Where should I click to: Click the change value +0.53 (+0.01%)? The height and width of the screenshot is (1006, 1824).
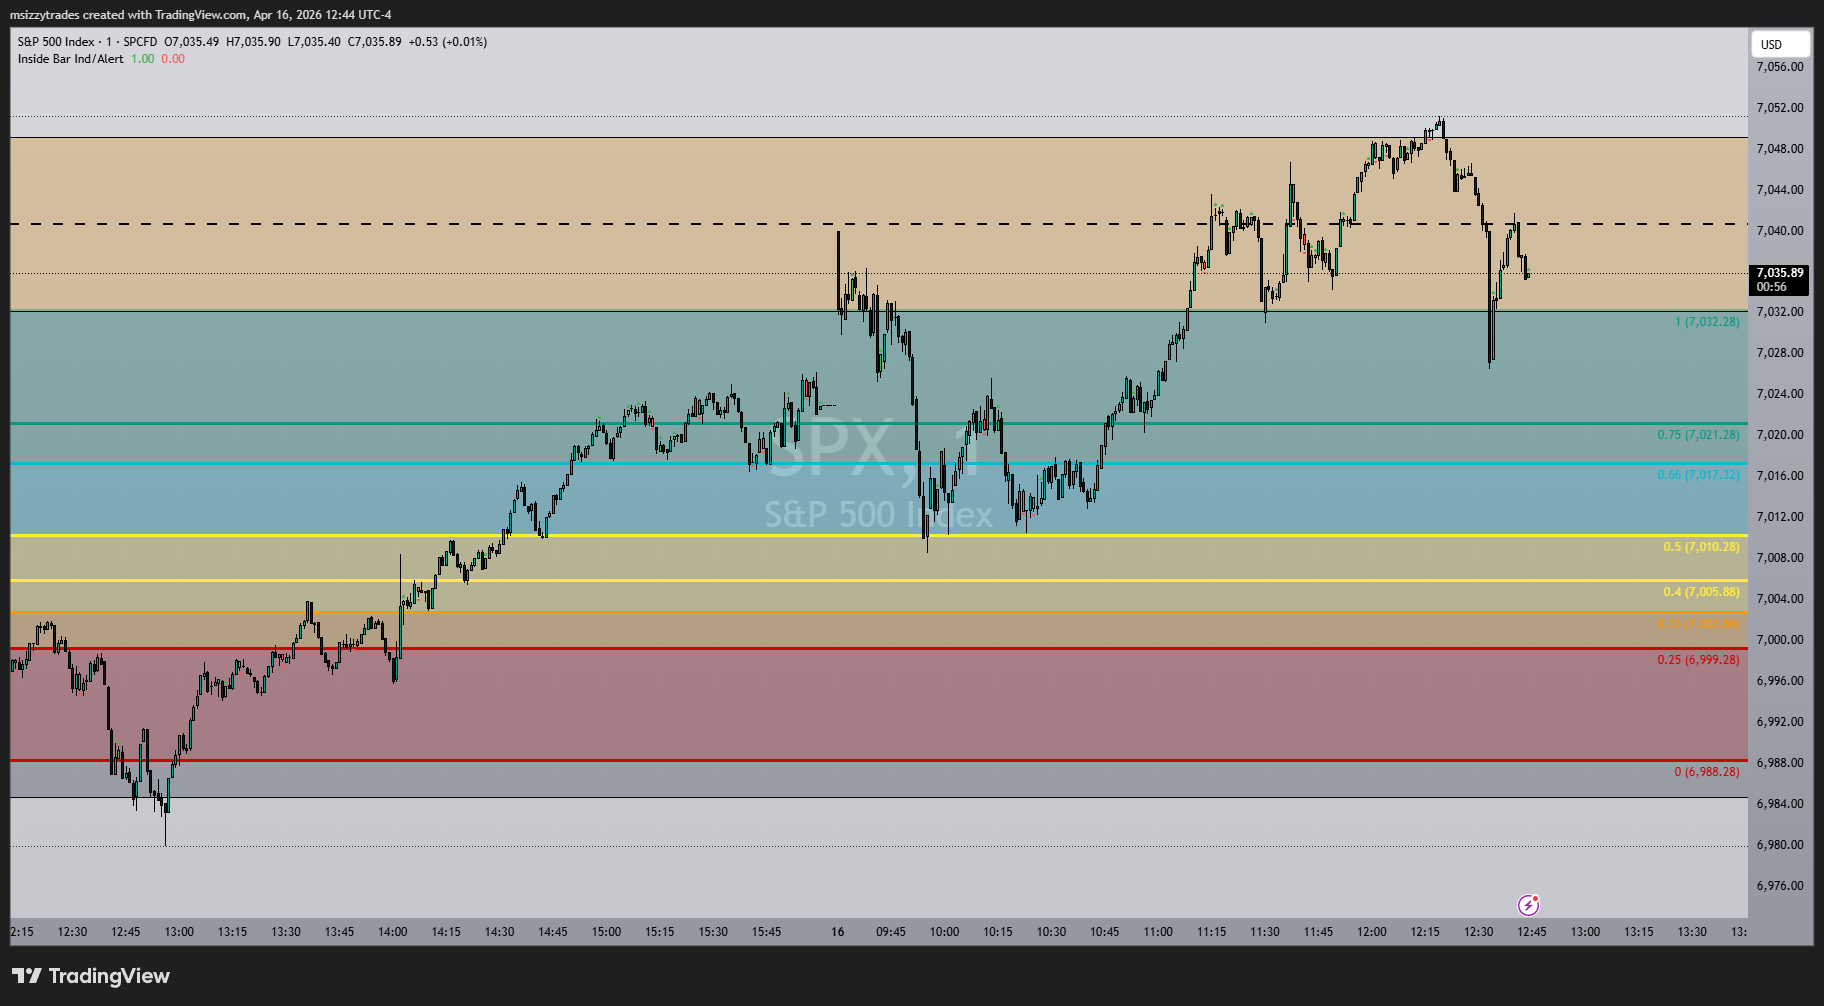tap(448, 42)
